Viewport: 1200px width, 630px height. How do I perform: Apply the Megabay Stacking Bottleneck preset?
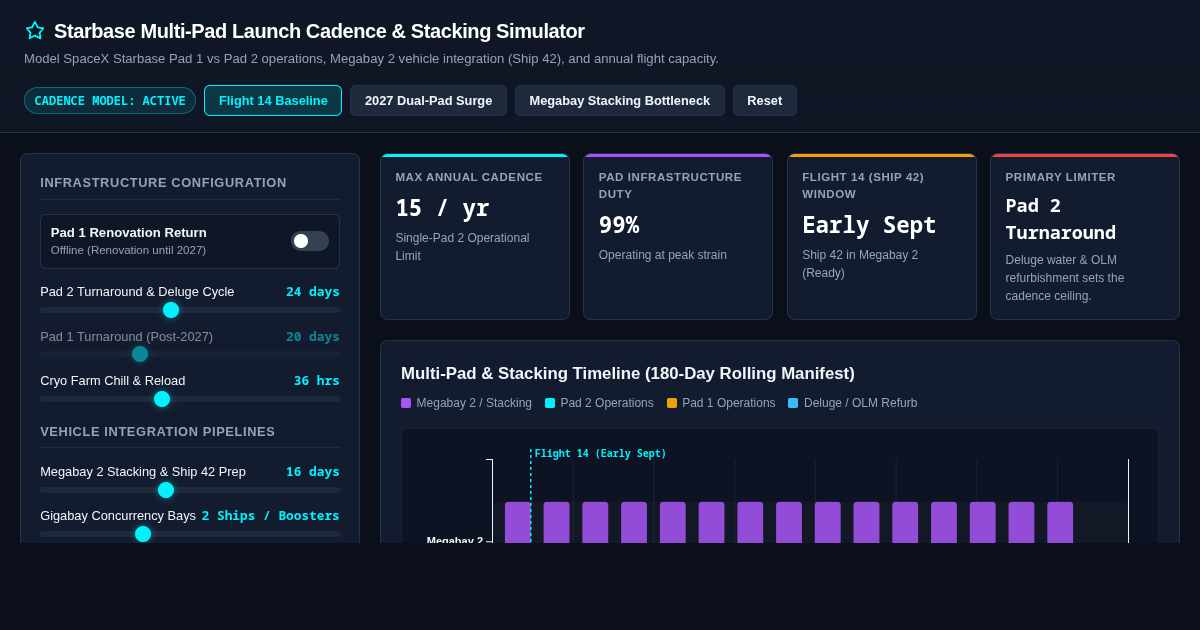(620, 101)
